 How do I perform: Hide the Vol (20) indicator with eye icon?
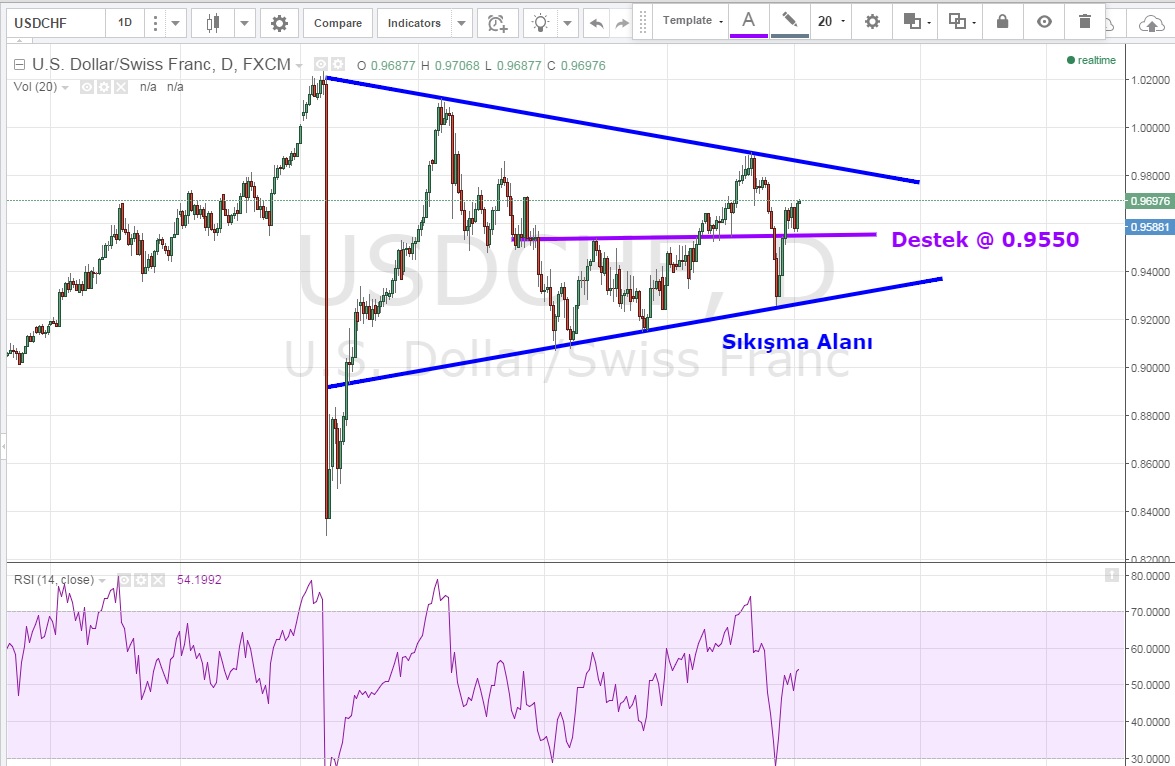click(87, 87)
